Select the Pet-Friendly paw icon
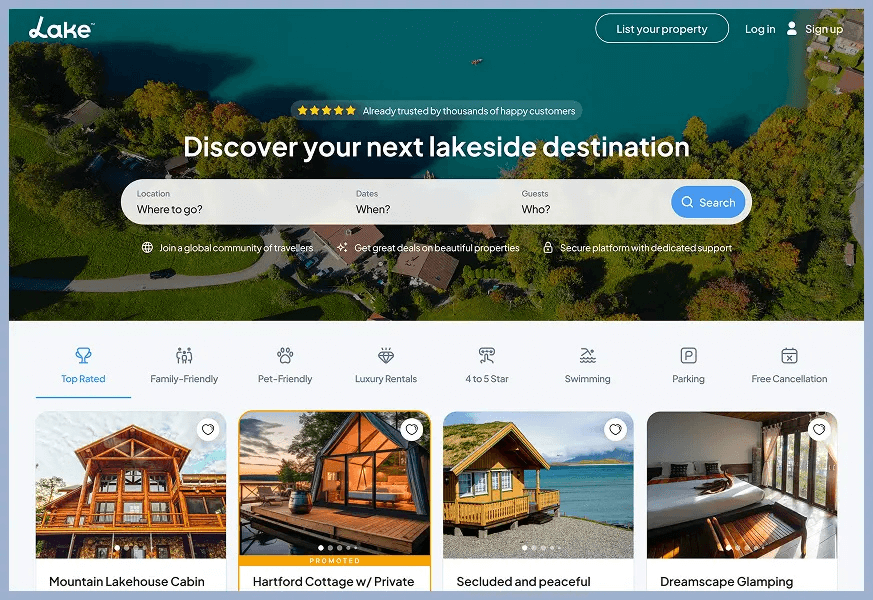873x600 pixels. [285, 355]
